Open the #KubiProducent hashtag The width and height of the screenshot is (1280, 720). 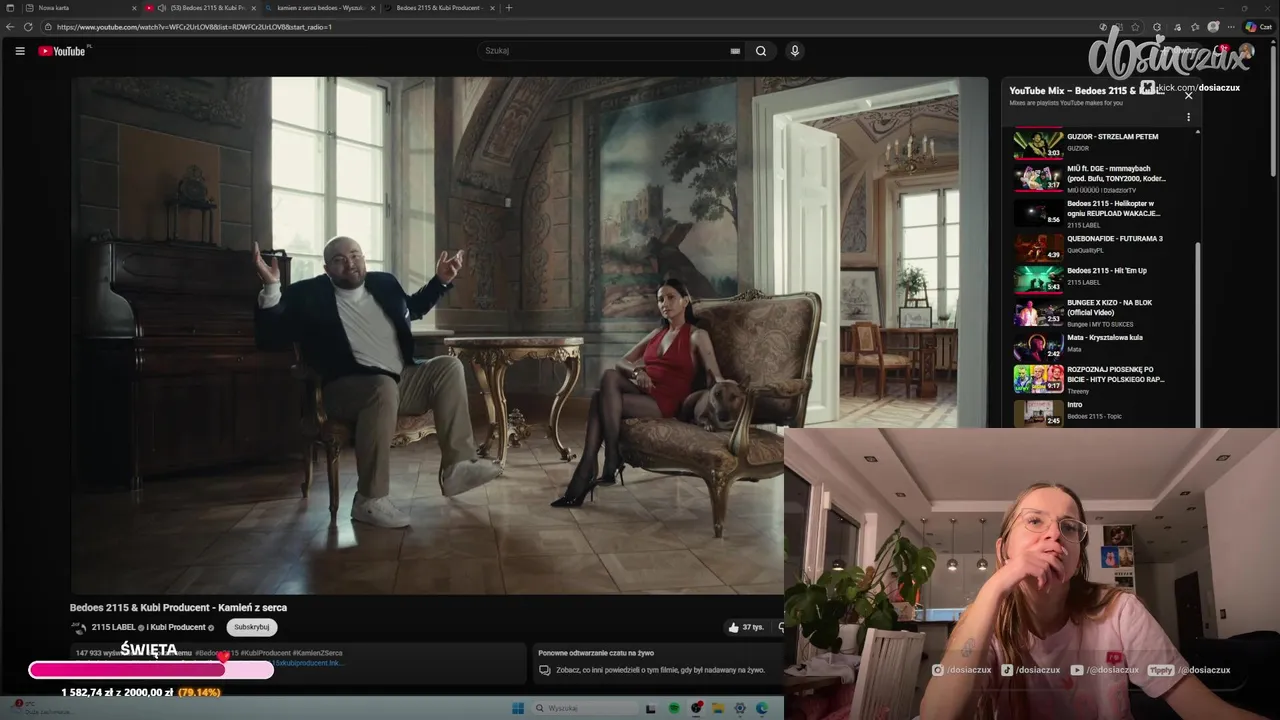(x=266, y=653)
